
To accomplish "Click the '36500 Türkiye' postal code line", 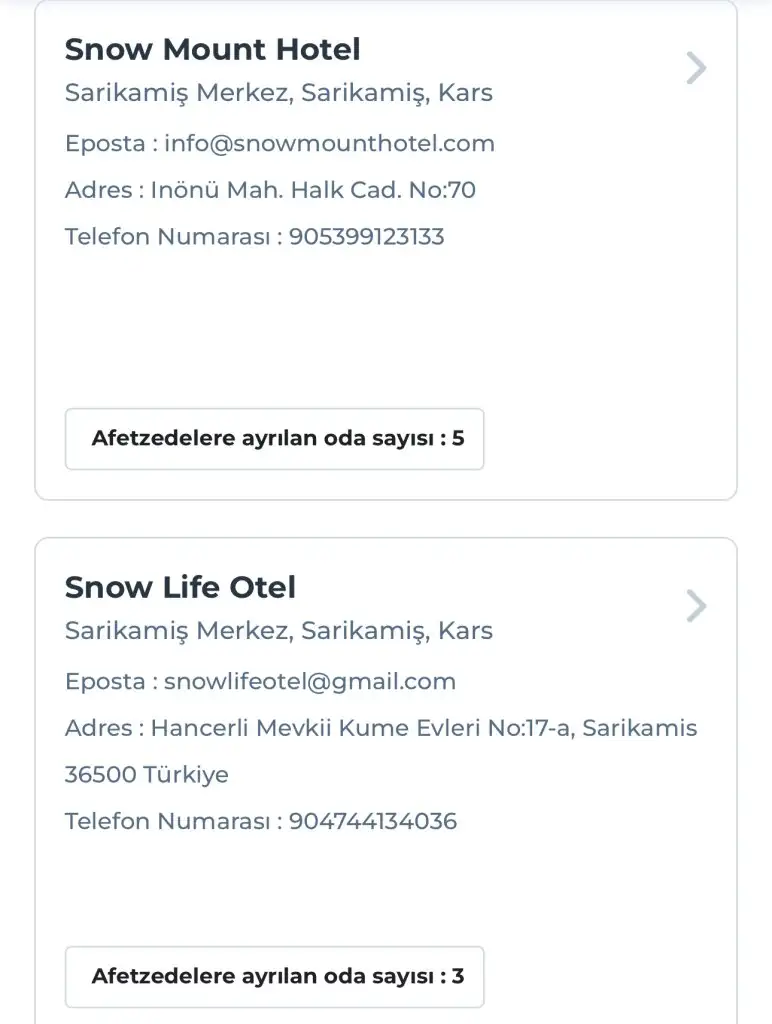I will click(146, 775).
